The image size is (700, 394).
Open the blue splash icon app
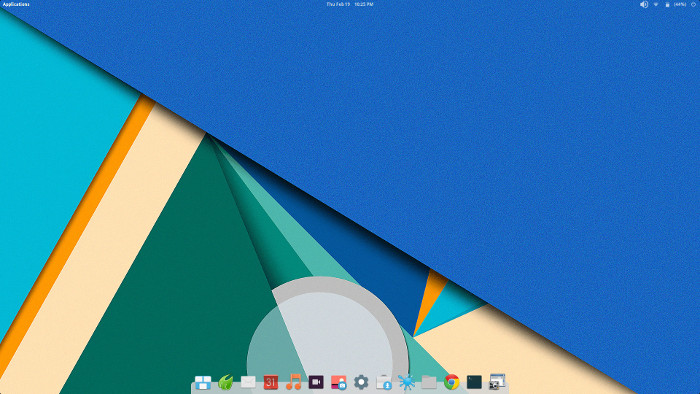pyautogui.click(x=406, y=382)
